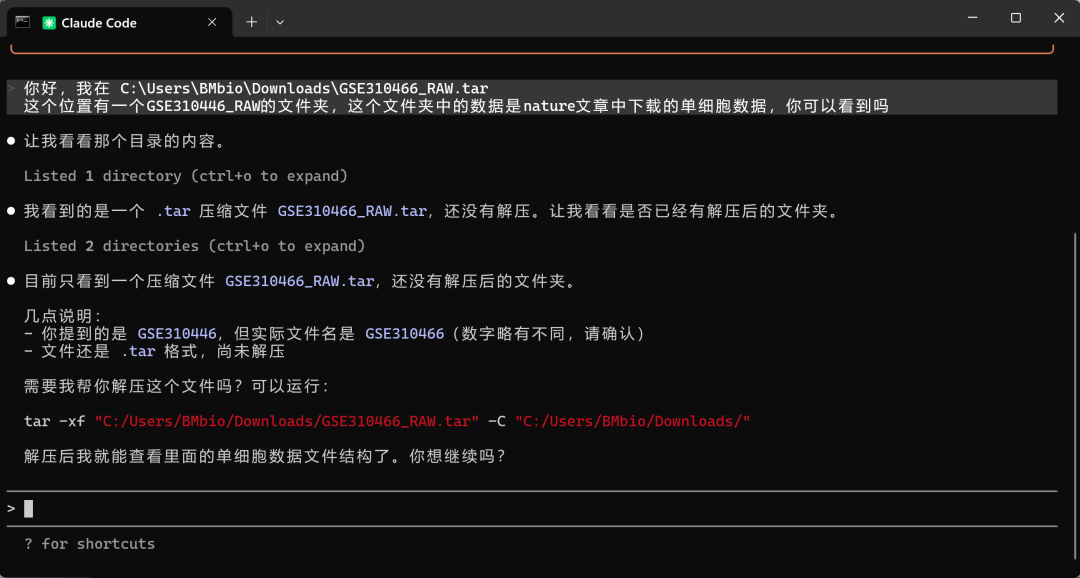This screenshot has height=578, width=1080.
Task: Click '.tar' in '文件还是 .tar 格式'
Action: (138, 351)
